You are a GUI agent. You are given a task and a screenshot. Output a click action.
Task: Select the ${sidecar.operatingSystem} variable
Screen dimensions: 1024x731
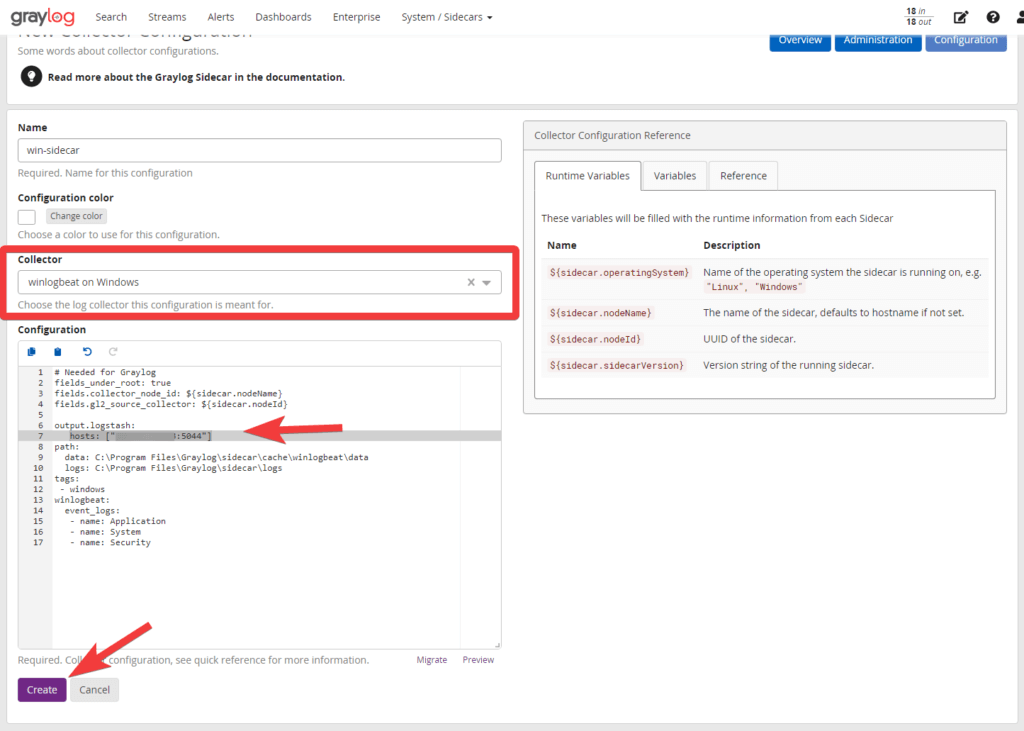618,272
